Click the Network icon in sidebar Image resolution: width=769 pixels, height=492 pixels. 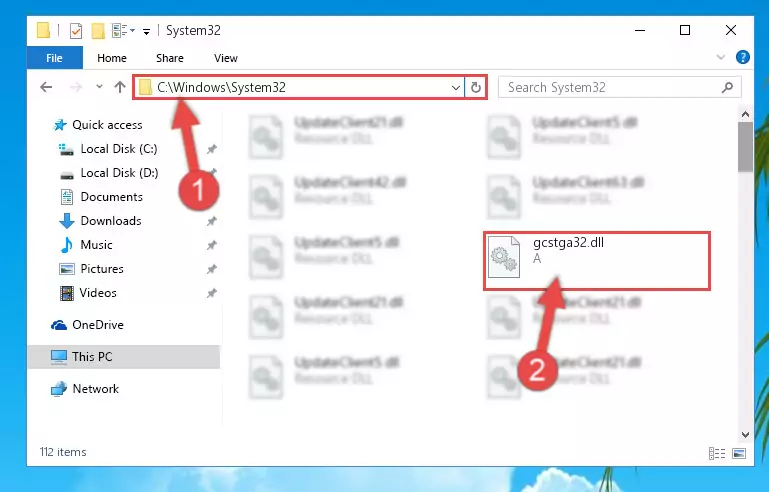point(59,388)
